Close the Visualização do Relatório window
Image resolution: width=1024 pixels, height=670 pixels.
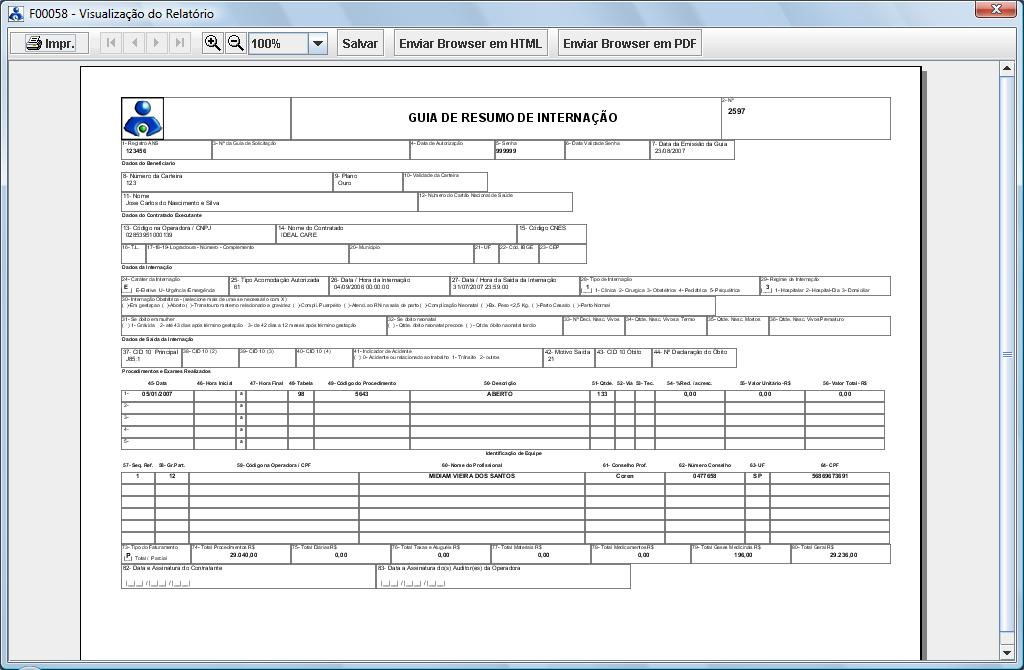[x=997, y=9]
